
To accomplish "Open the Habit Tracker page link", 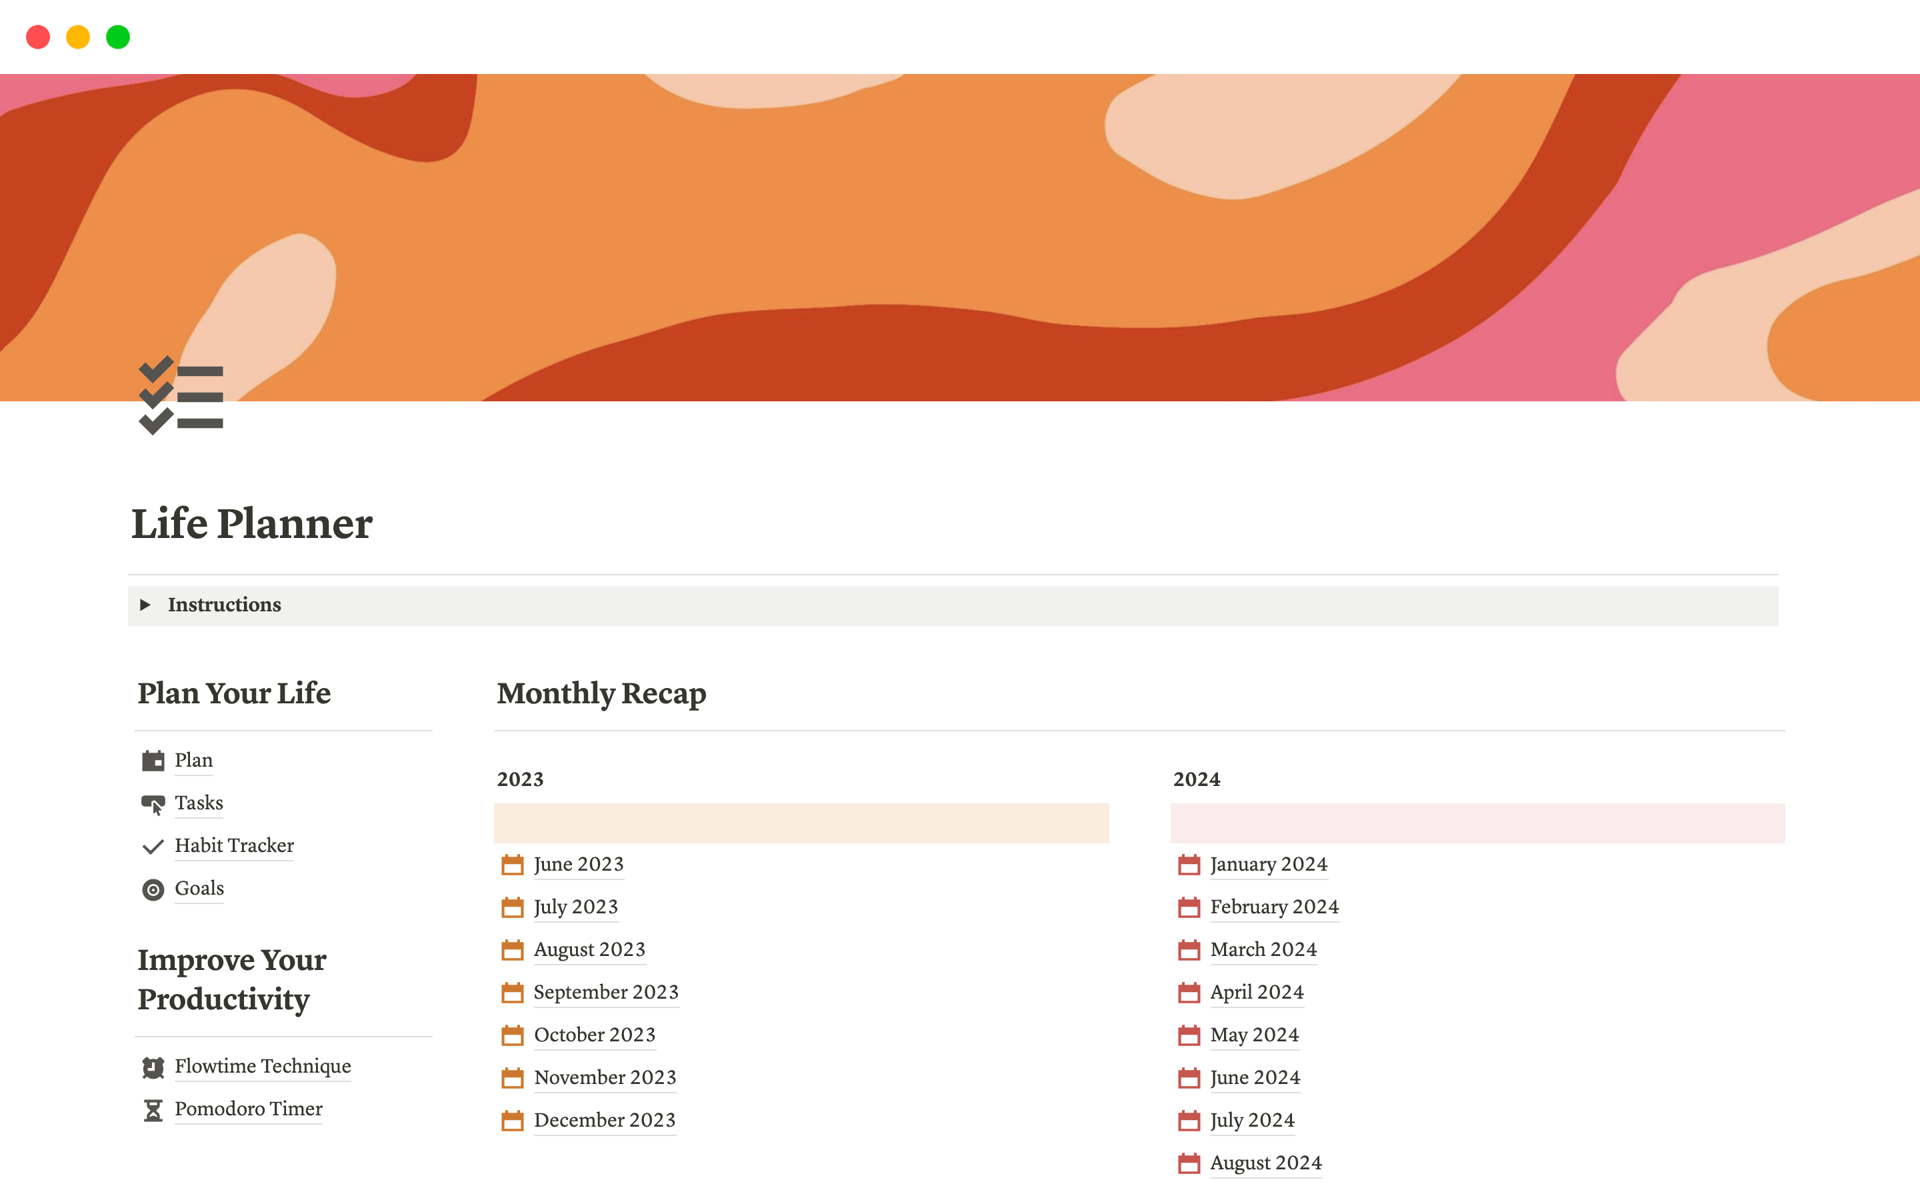I will click(x=234, y=846).
